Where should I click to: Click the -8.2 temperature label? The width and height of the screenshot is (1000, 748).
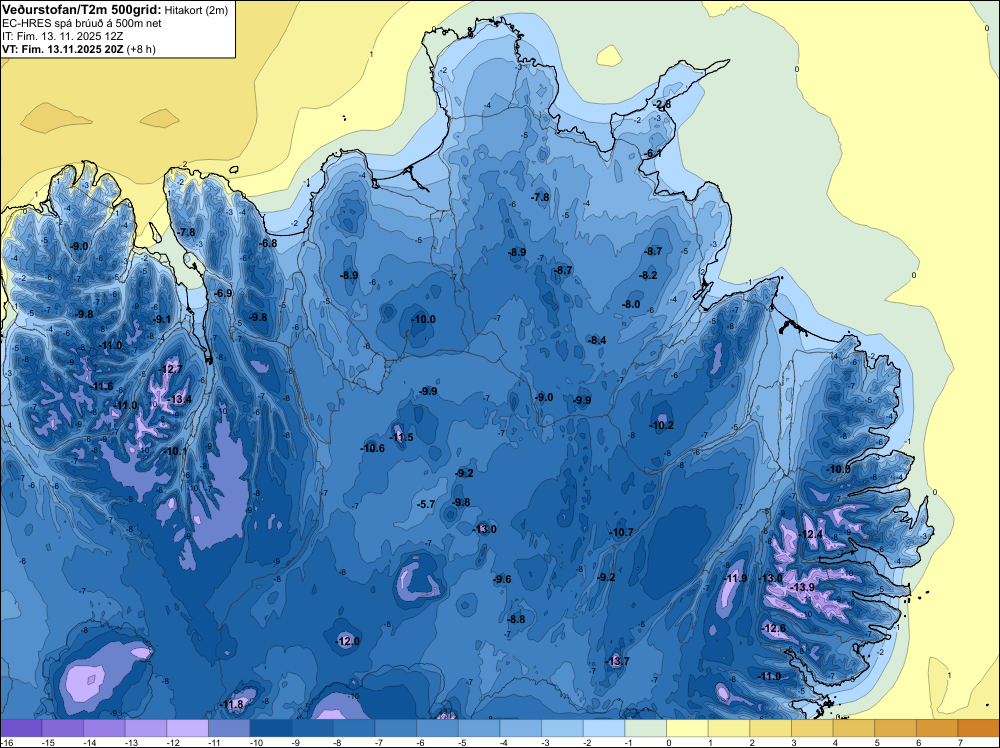(x=648, y=275)
